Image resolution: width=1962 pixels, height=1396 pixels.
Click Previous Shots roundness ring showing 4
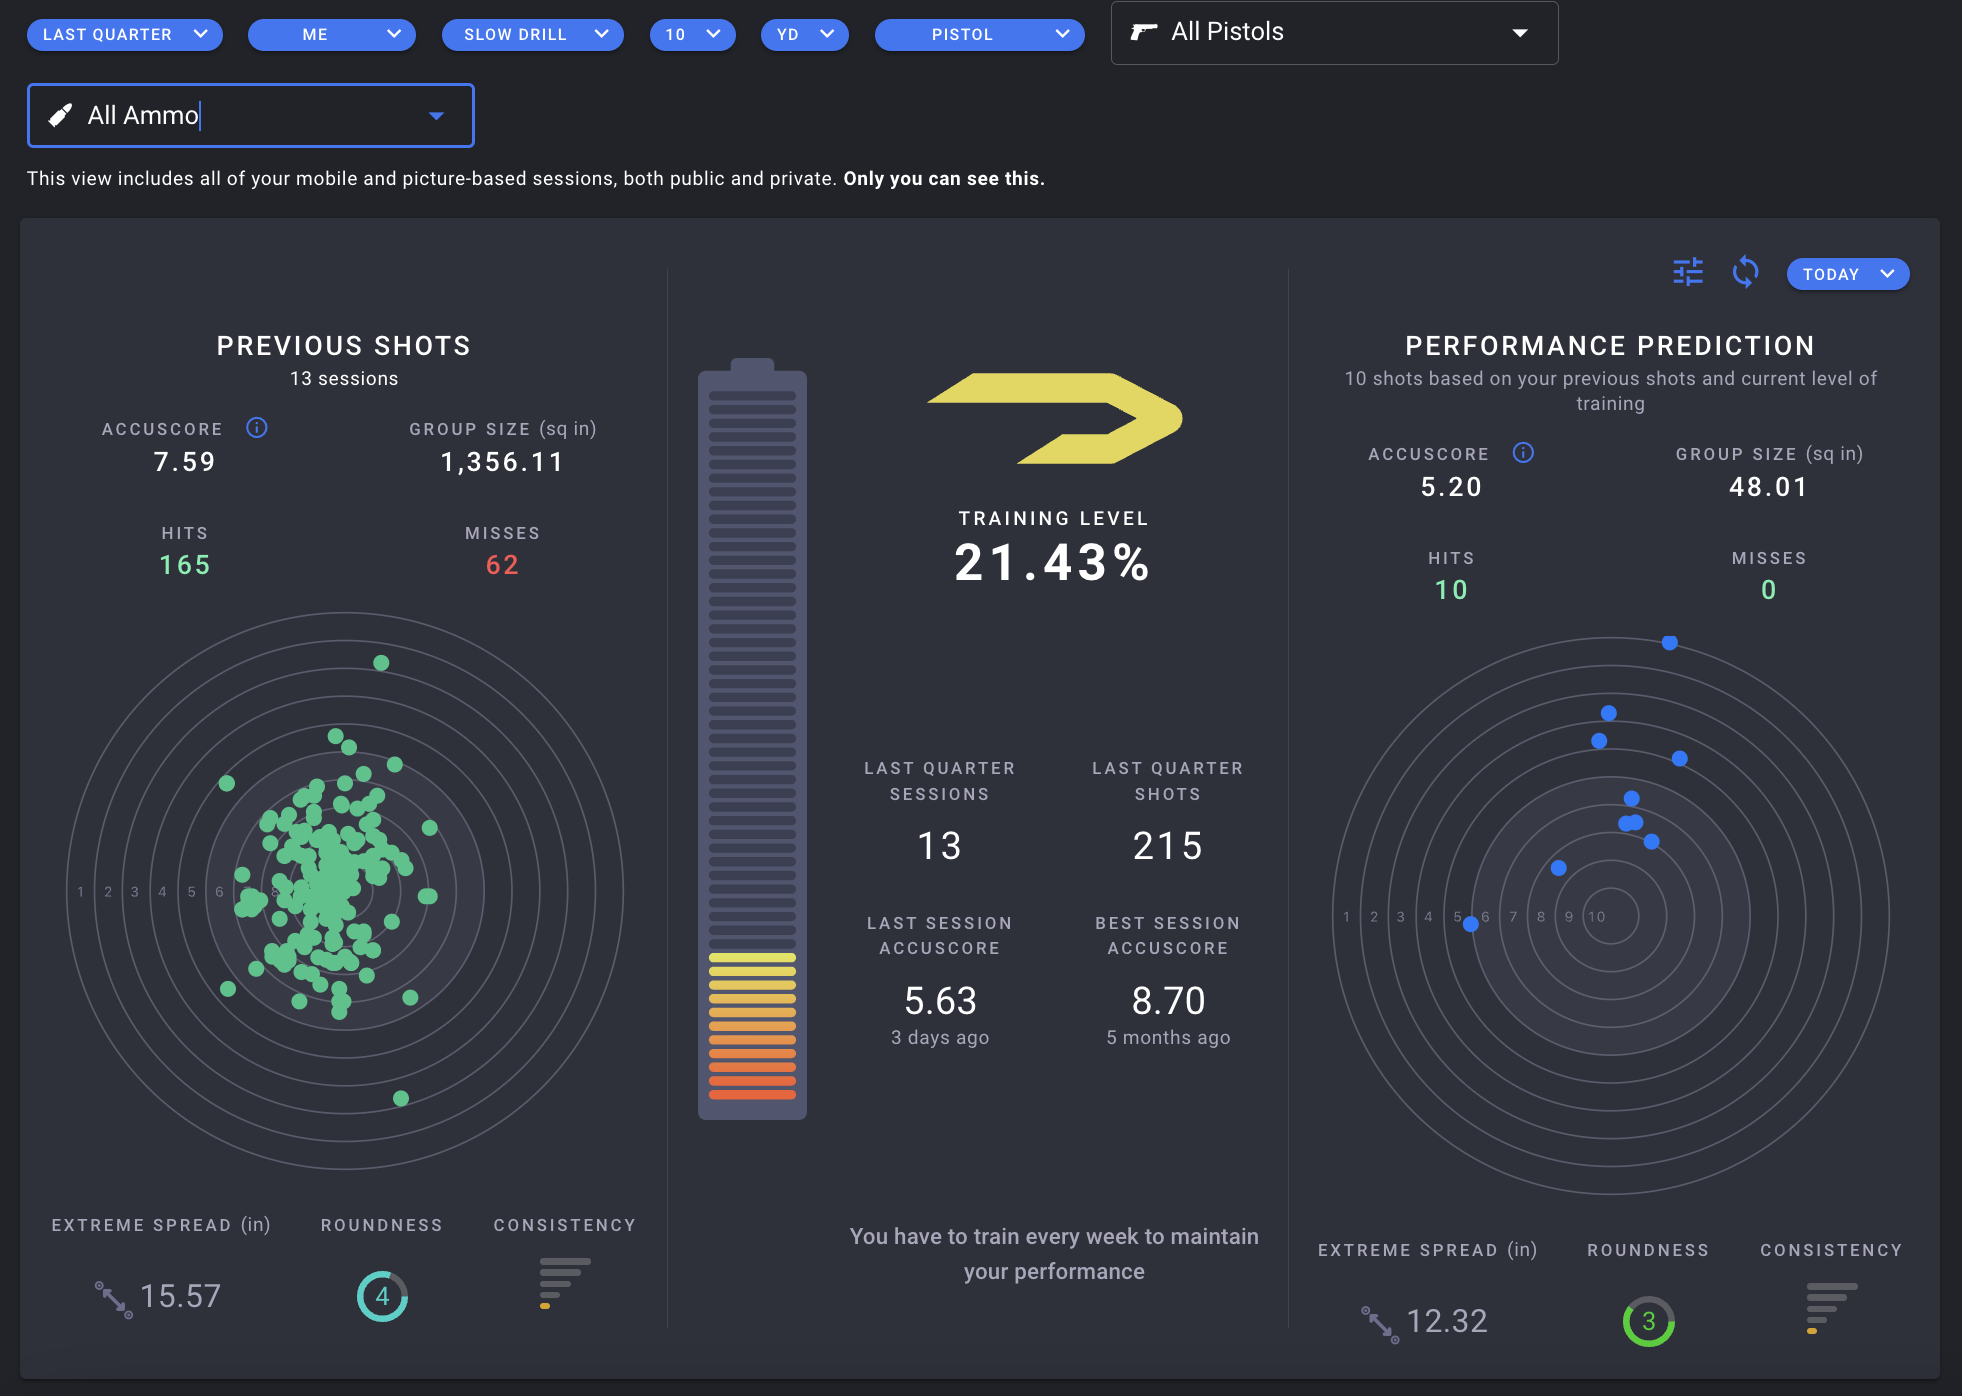(382, 1296)
